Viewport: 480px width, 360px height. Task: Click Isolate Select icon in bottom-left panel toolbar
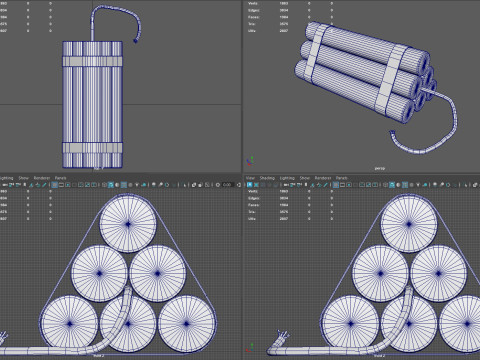click(x=184, y=185)
